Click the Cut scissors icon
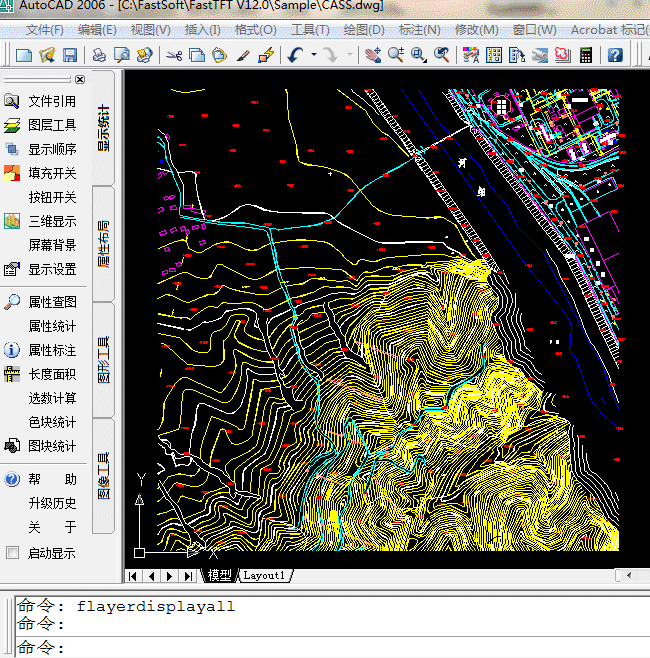 click(x=174, y=55)
